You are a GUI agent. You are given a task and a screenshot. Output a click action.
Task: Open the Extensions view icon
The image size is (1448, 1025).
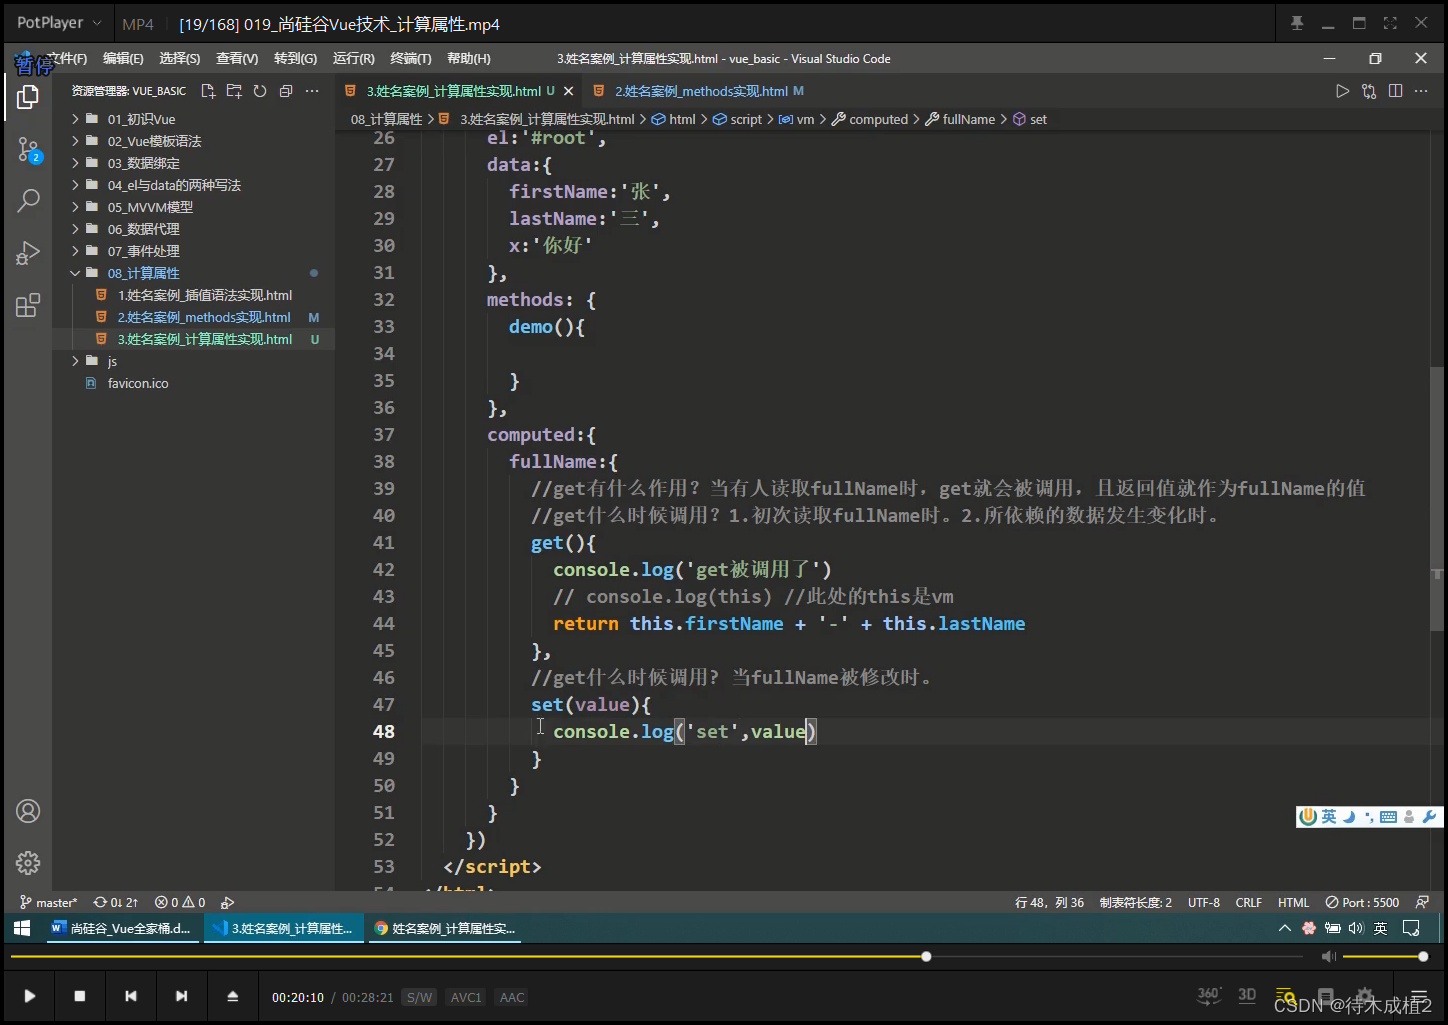click(x=28, y=305)
